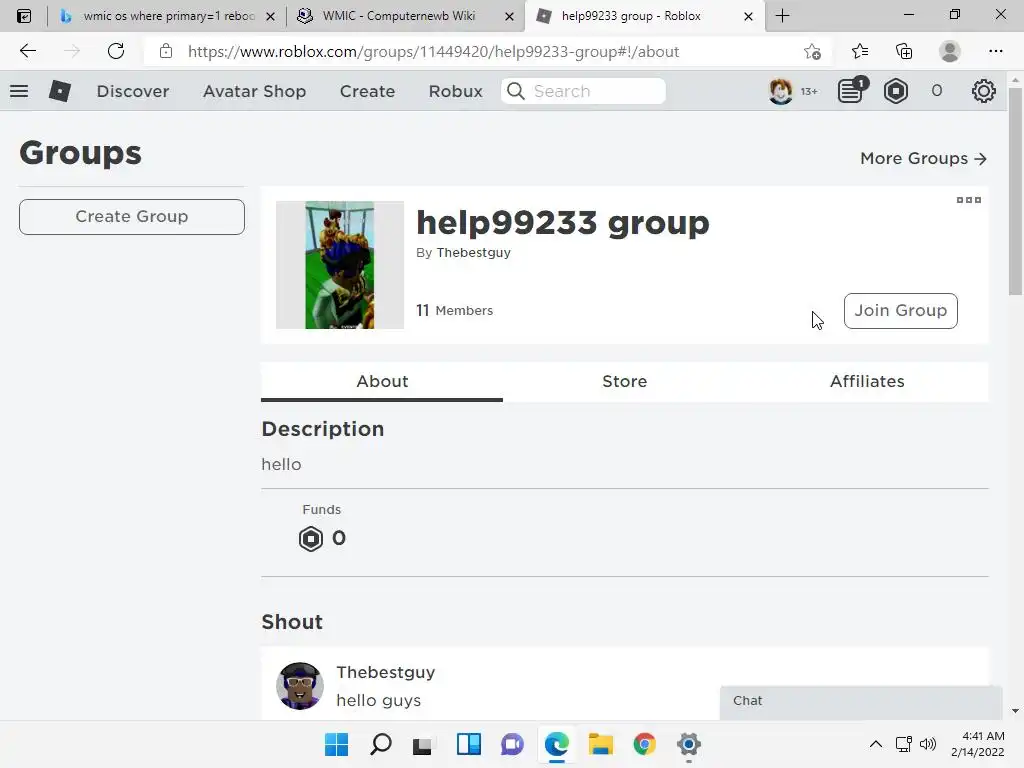Open Widgets on the taskbar
Screen dimensions: 1024x768
468,744
